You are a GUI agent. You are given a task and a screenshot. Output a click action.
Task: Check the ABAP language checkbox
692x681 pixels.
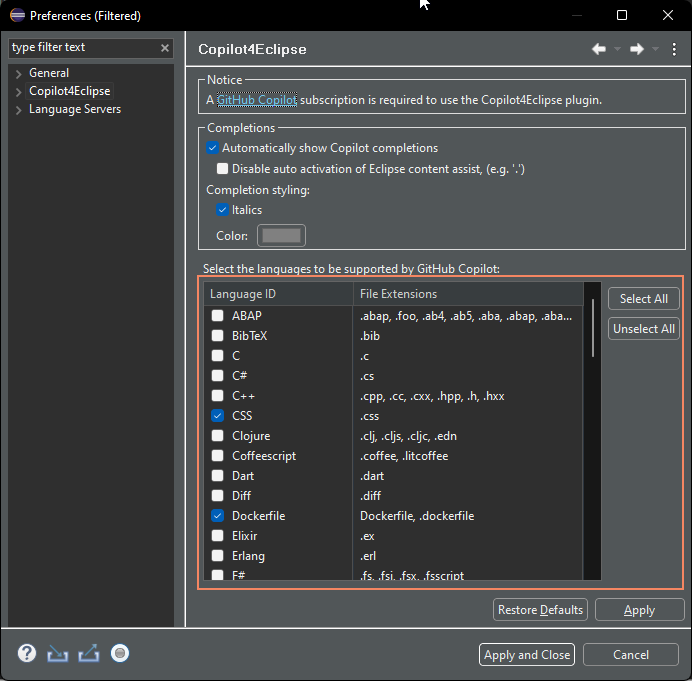coord(218,316)
